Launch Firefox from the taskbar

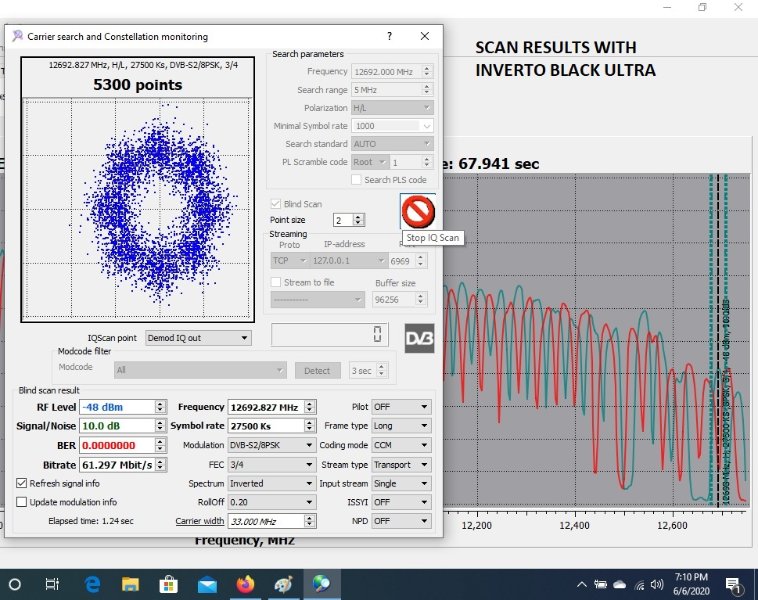point(246,584)
